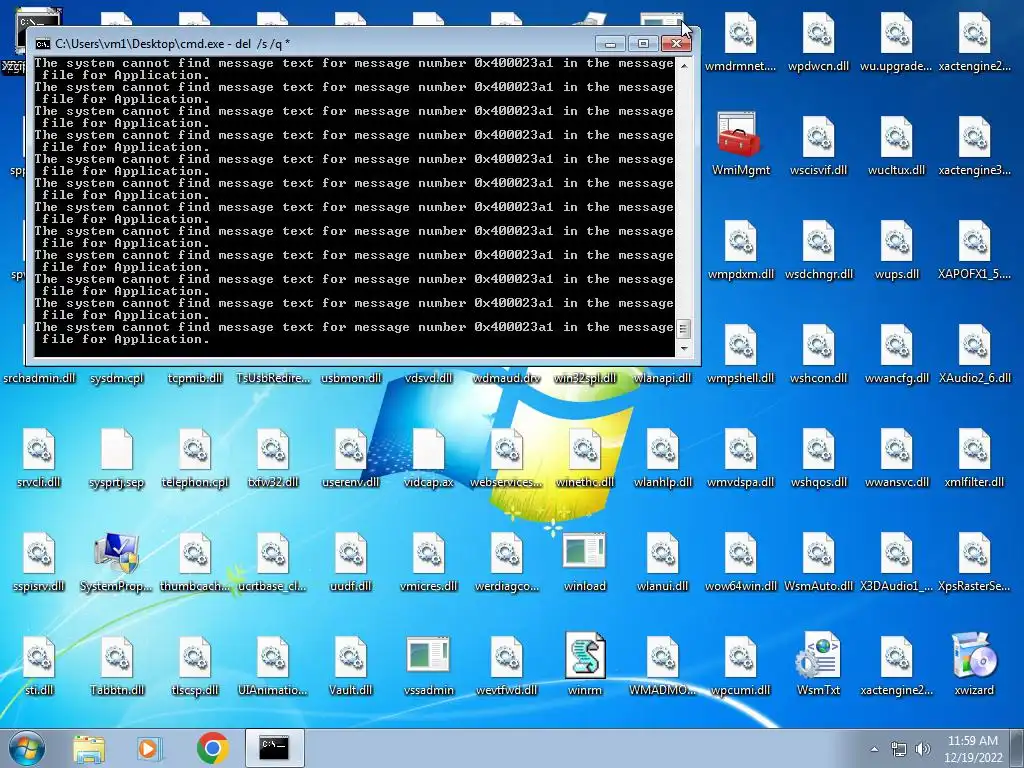The image size is (1024, 768).
Task: Click the cmd window scrollbar down arrow
Action: (x=684, y=349)
